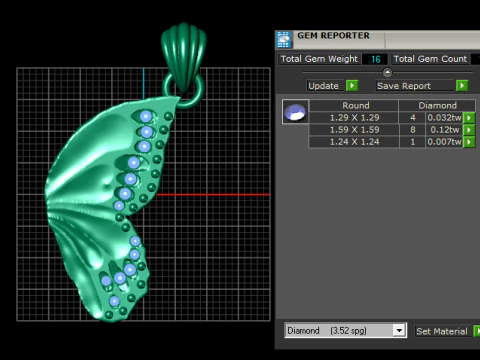
Task: Click the 0.007tw weight cell
Action: click(x=444, y=142)
